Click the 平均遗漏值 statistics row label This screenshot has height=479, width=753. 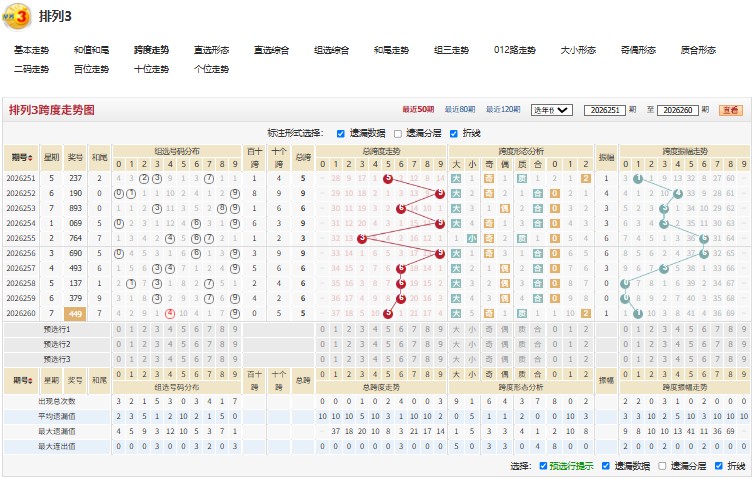[57, 417]
